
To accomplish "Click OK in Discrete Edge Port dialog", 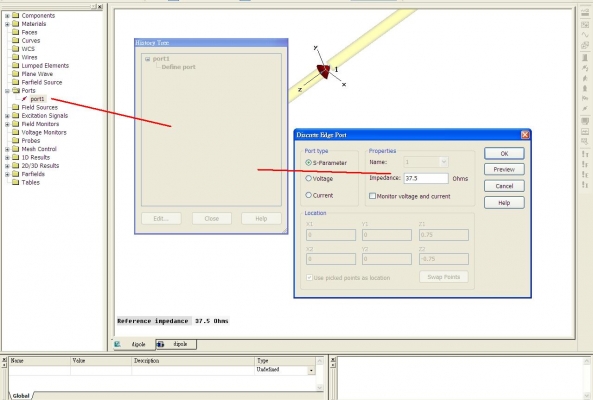I will tap(504, 153).
